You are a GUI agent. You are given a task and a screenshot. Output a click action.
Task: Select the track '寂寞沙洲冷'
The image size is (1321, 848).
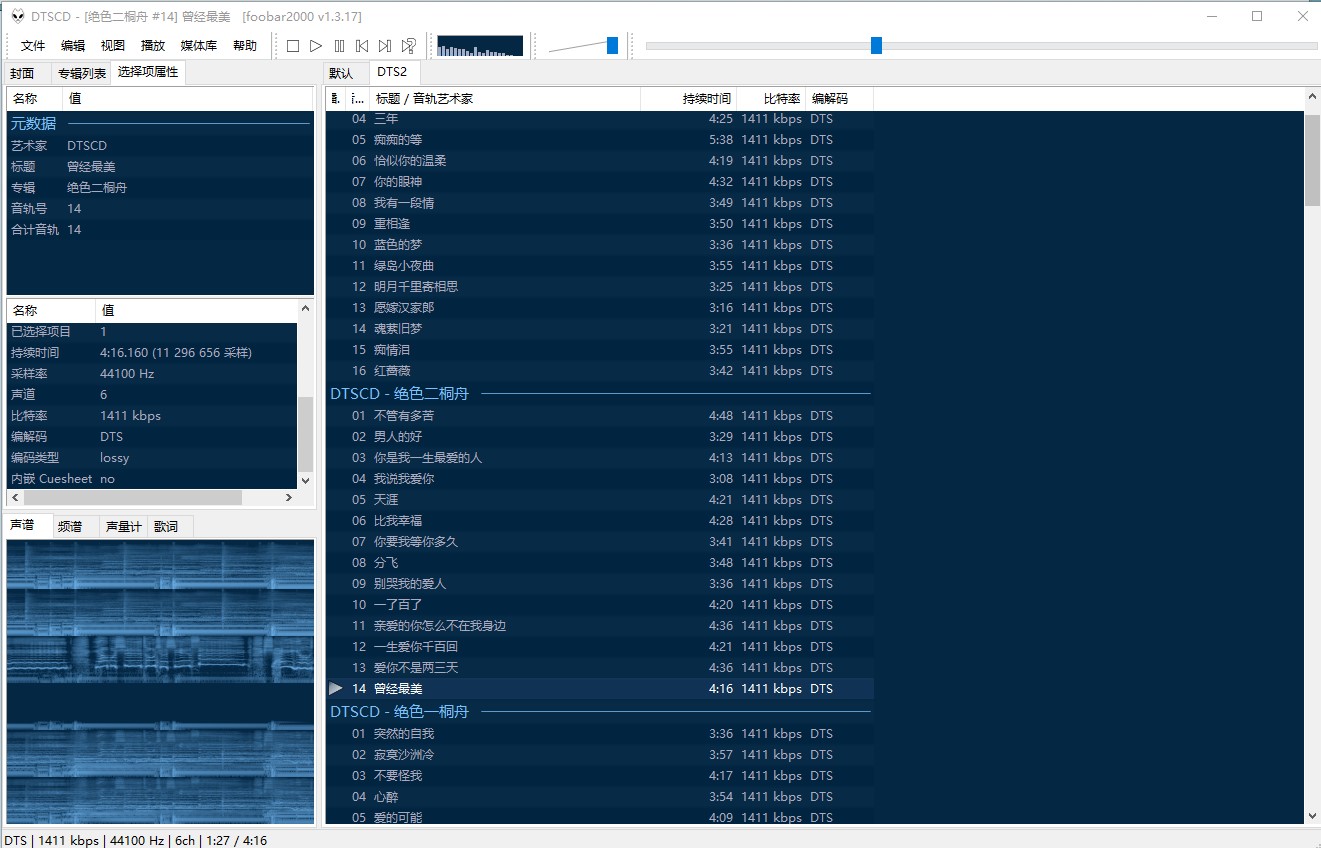600,755
